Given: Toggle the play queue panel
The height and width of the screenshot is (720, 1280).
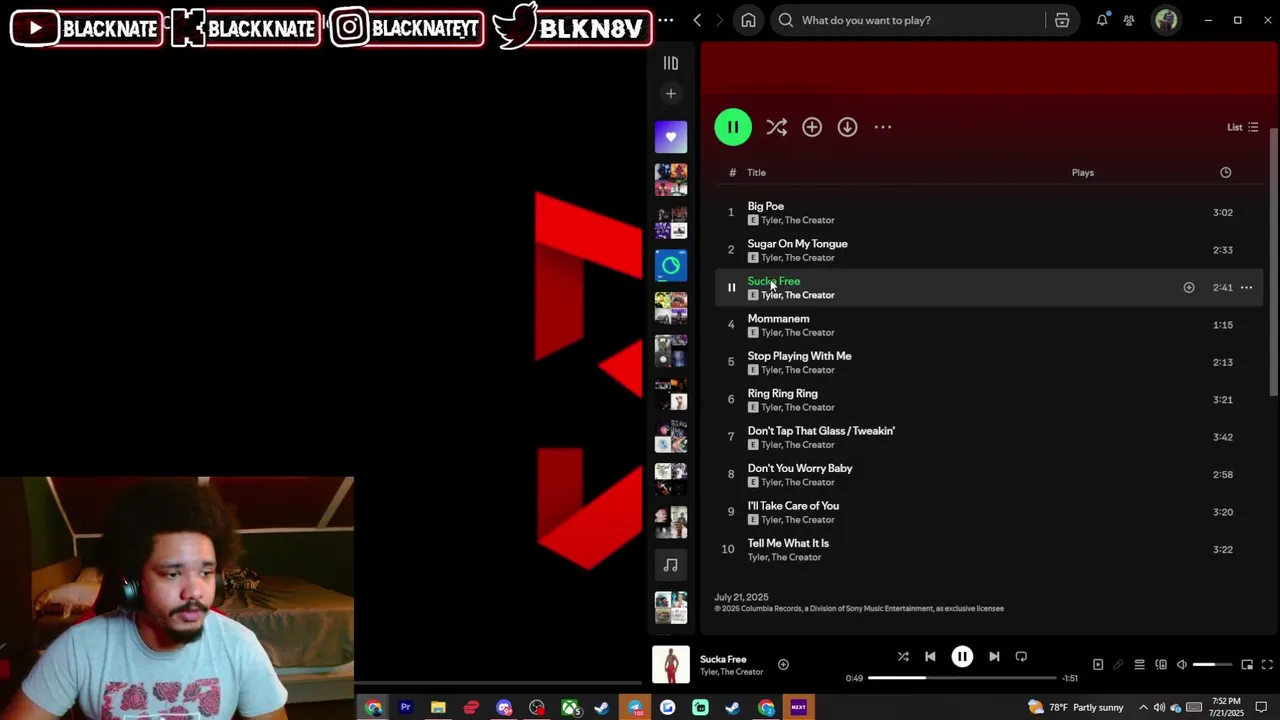Looking at the screenshot, I should [x=1139, y=665].
